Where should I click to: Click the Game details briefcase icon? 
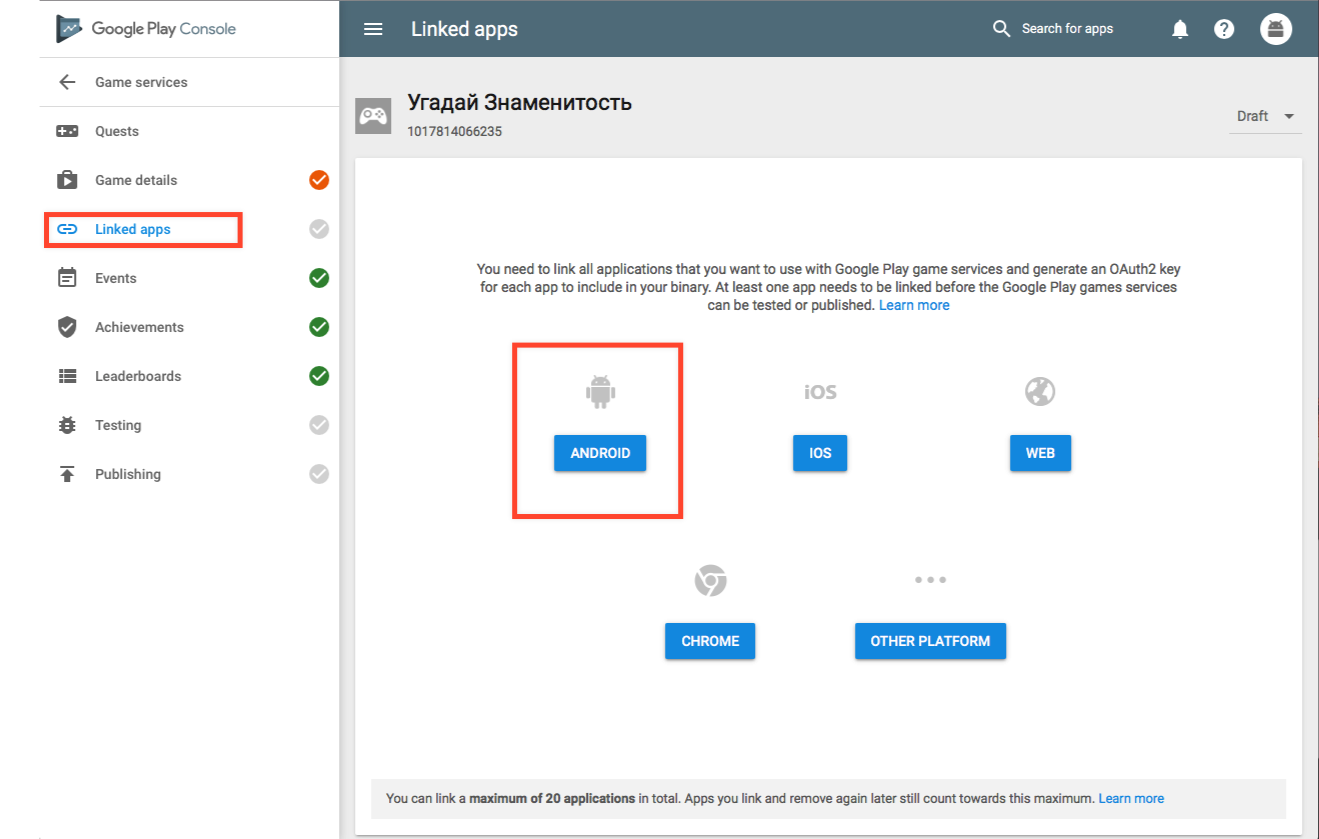[67, 180]
